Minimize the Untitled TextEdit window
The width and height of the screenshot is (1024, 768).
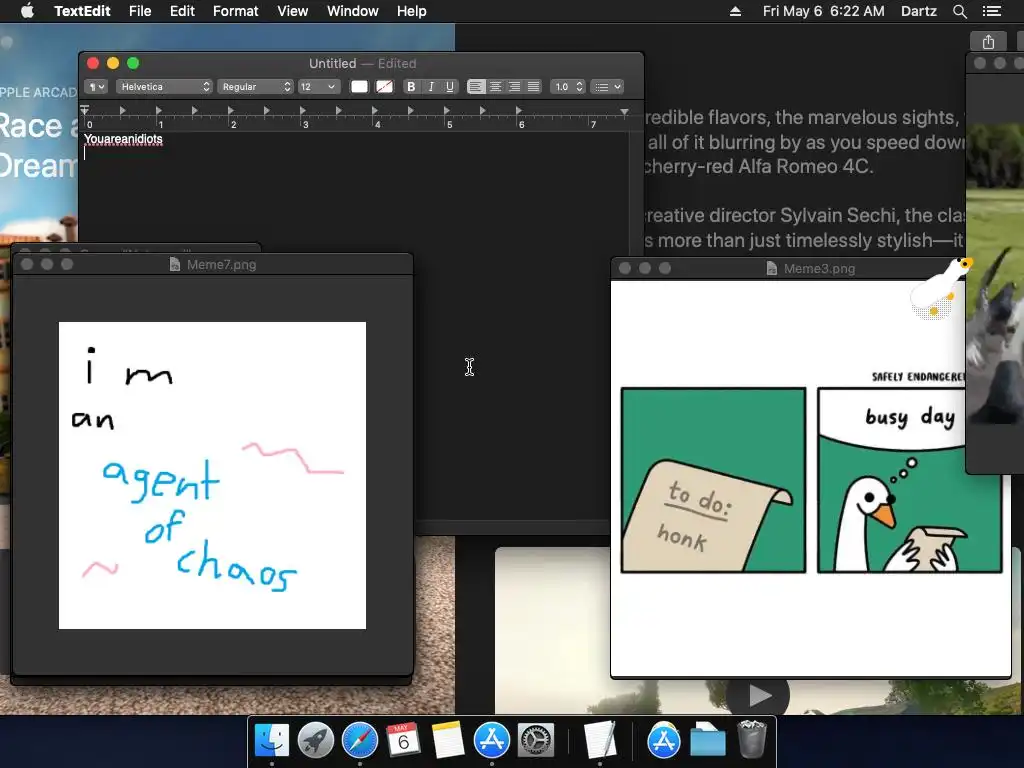pos(113,63)
